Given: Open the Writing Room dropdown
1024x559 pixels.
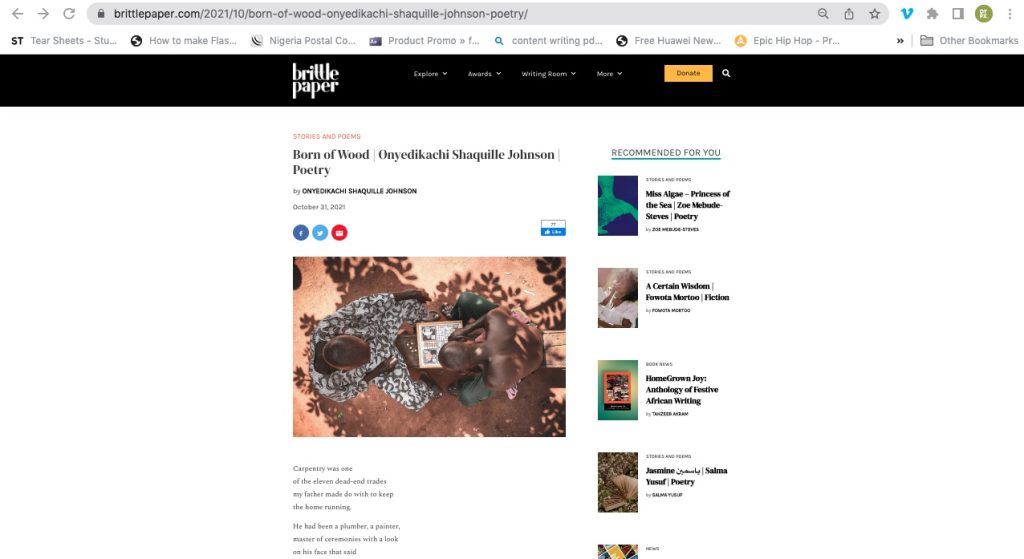Looking at the screenshot, I should (x=549, y=74).
